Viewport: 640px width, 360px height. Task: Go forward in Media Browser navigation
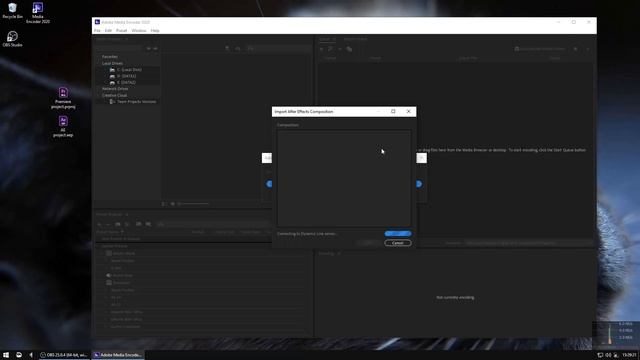(x=155, y=49)
